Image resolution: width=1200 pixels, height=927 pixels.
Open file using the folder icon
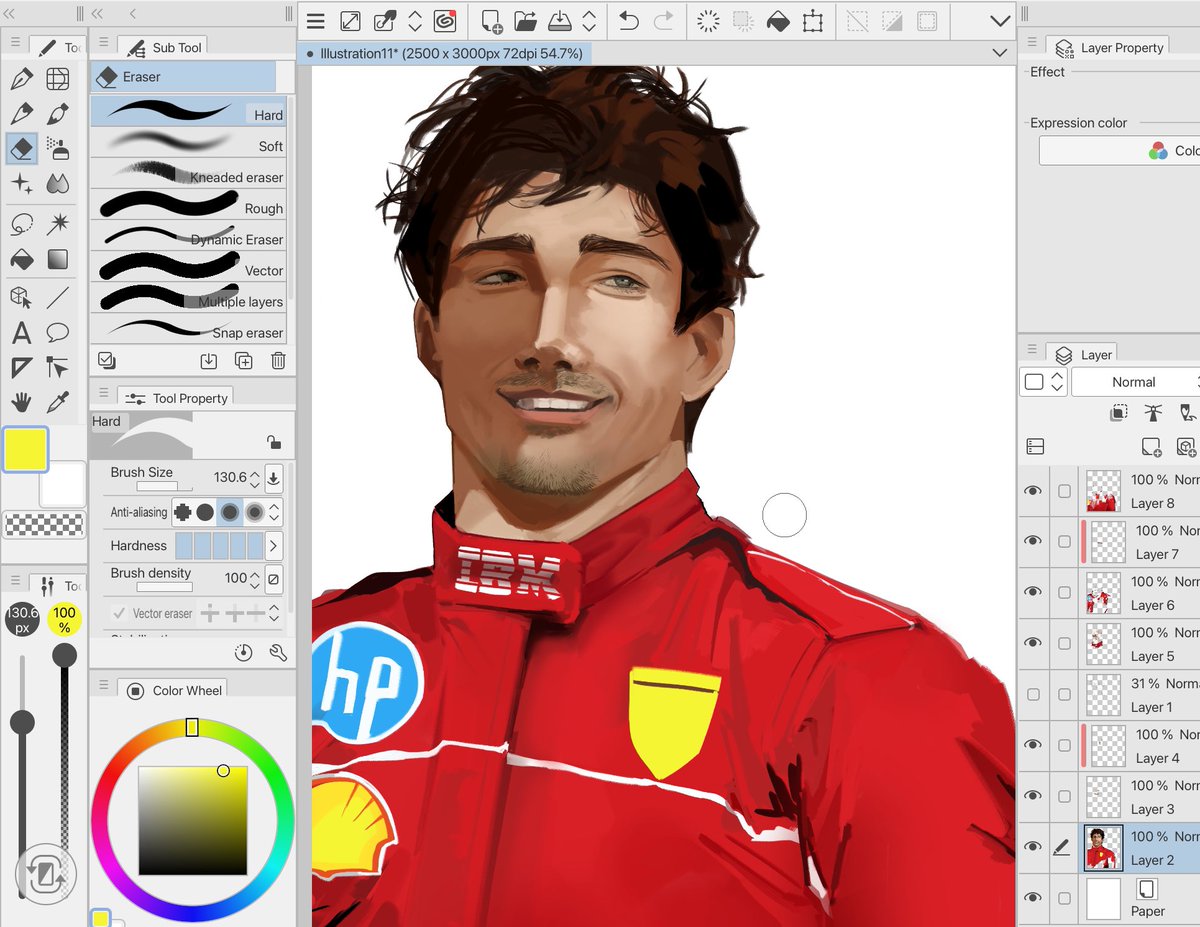point(525,21)
